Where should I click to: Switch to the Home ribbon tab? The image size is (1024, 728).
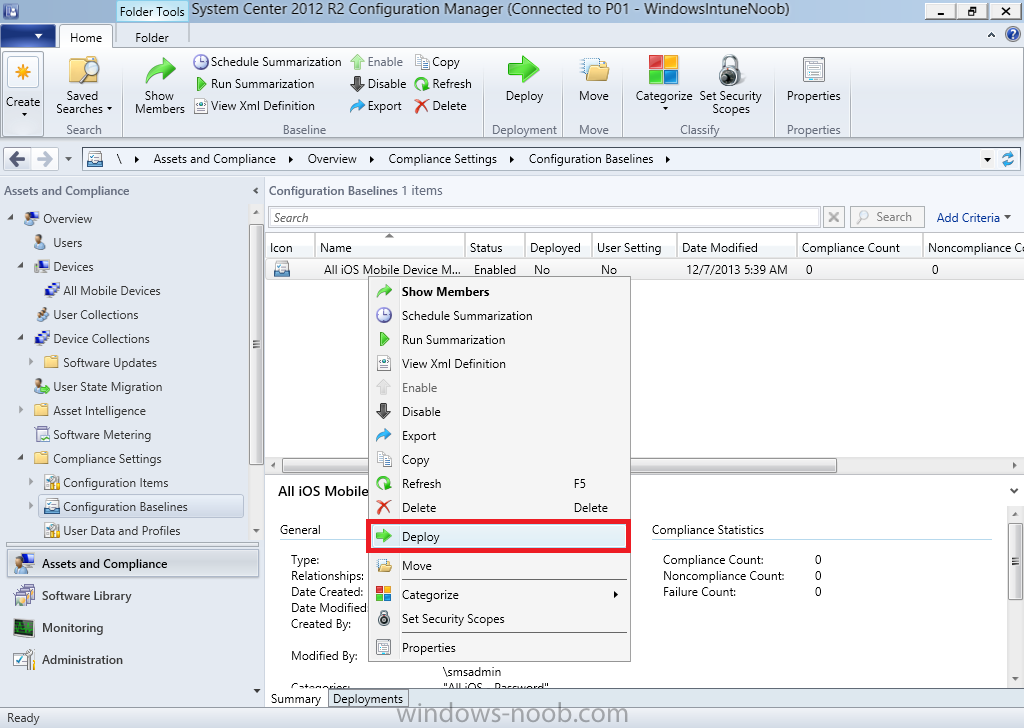coord(86,37)
